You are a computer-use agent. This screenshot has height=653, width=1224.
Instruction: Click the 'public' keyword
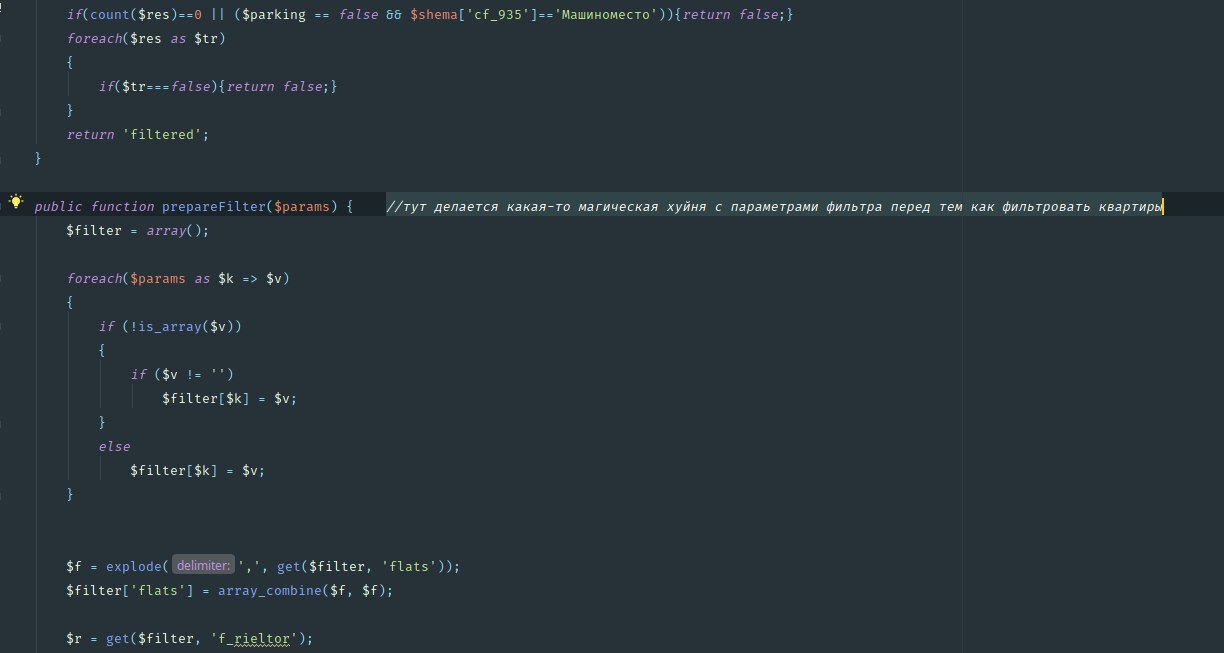(x=58, y=206)
